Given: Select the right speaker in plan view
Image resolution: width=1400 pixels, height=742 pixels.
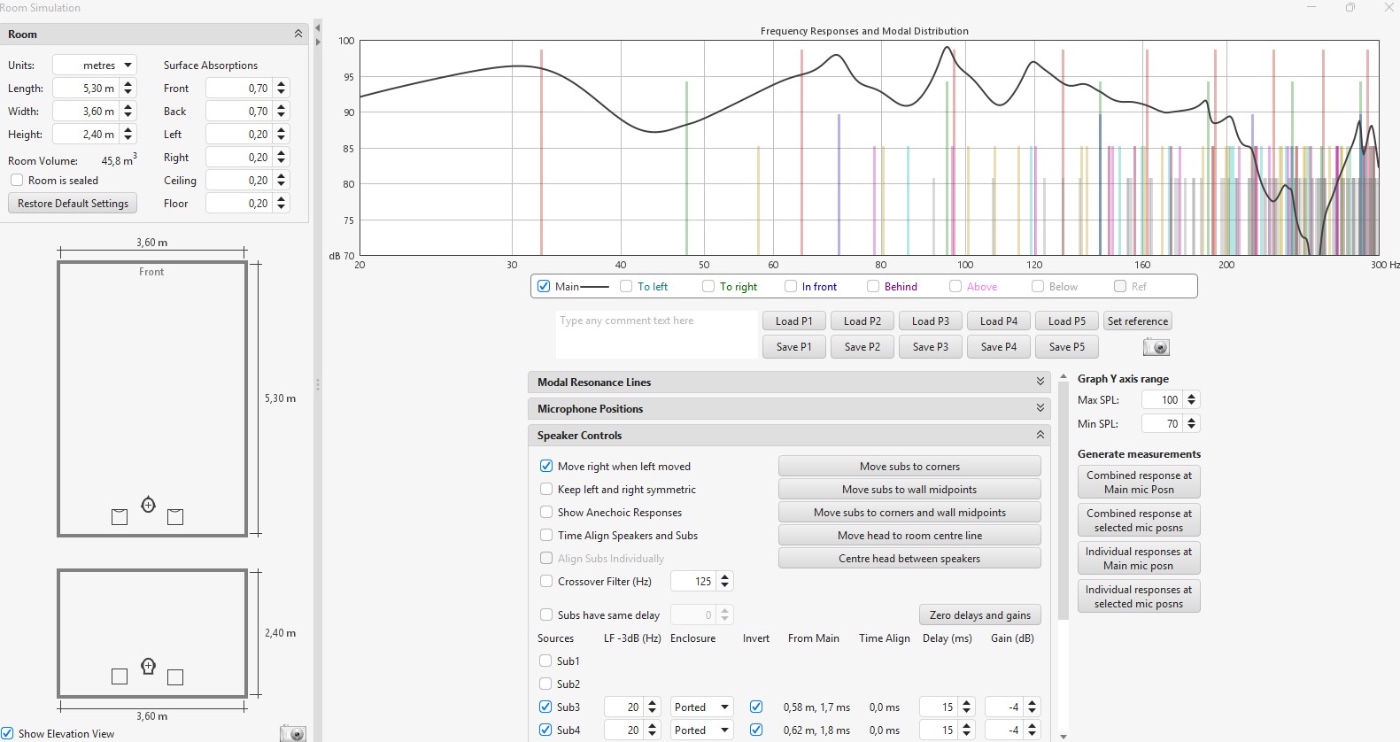Looking at the screenshot, I should point(175,517).
